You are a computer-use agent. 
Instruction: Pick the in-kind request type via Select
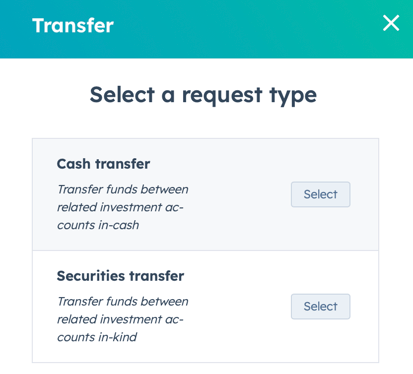coord(320,306)
